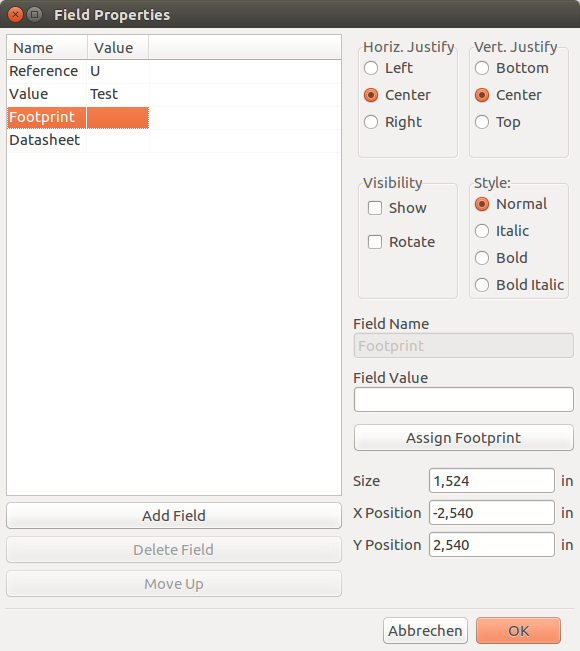Click the Name column header

(47, 48)
